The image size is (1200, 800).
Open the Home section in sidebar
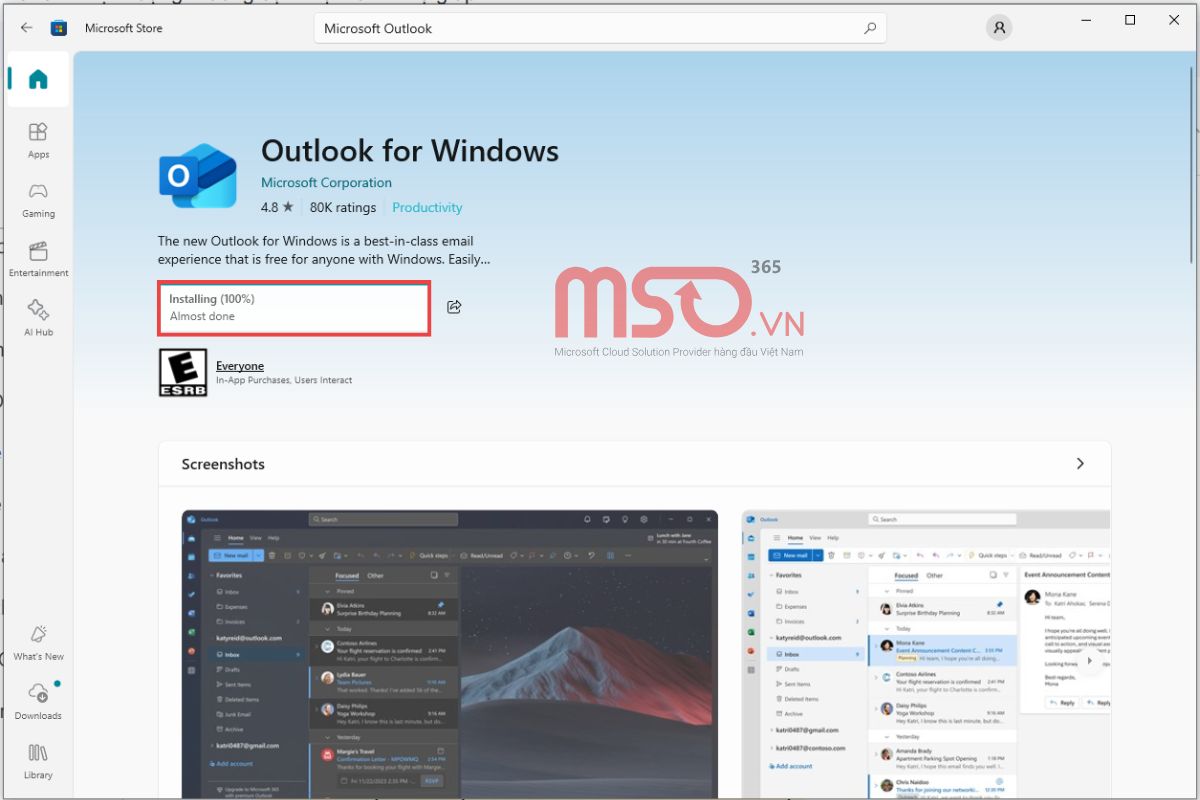coord(38,80)
